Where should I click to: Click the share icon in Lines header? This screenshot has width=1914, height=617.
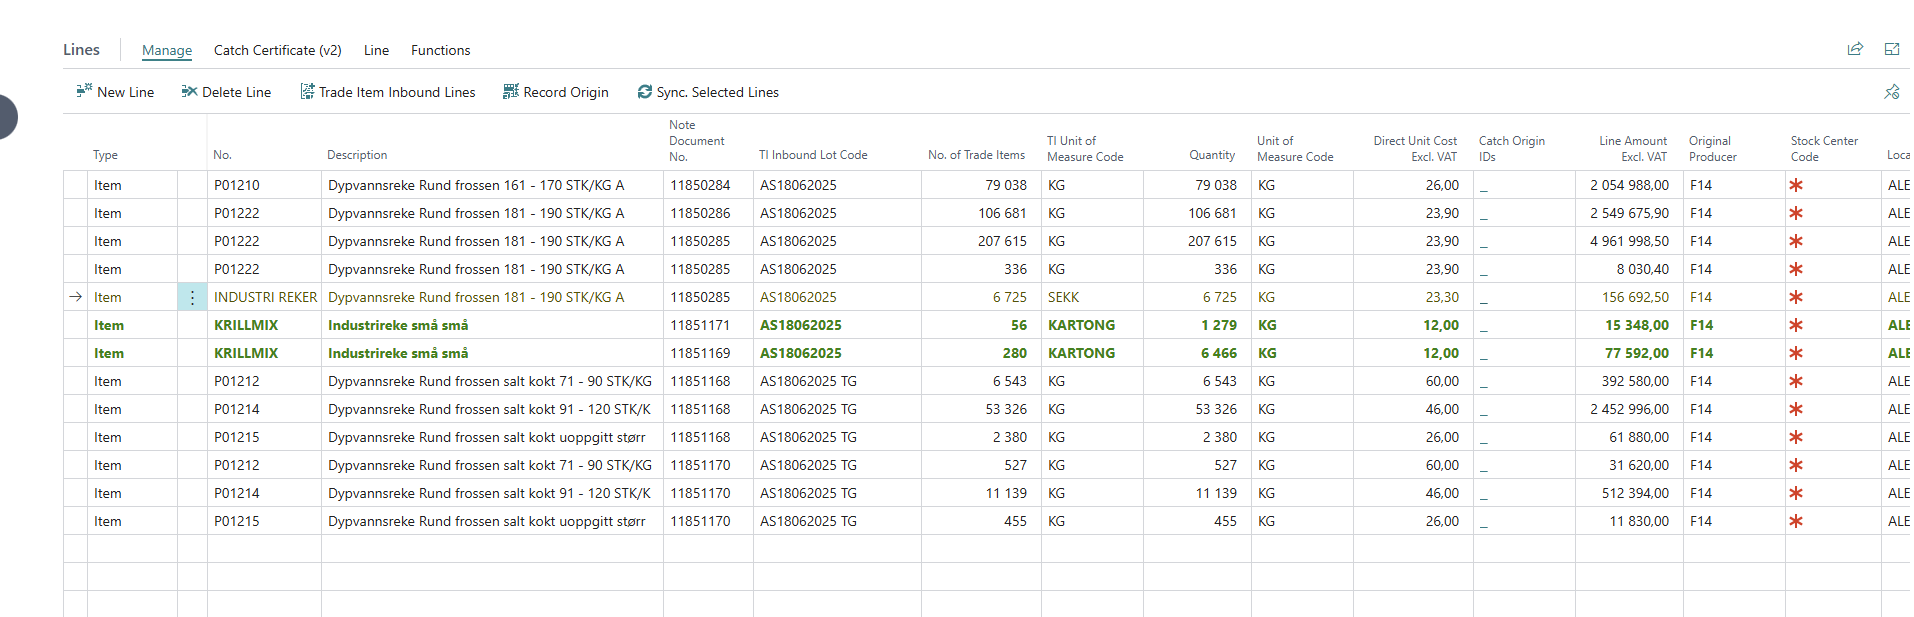(x=1855, y=49)
